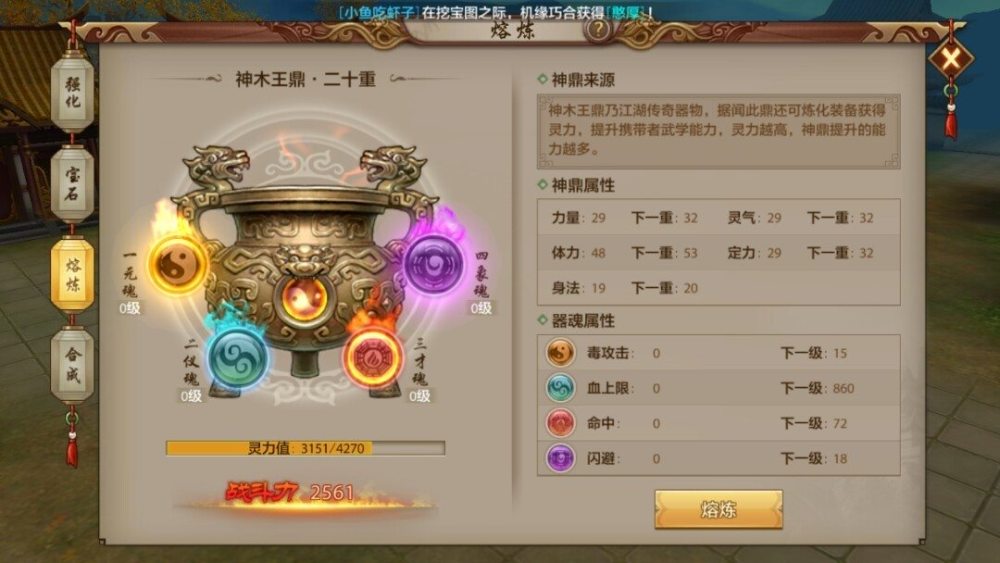Click player name 小鱼吃虾子 in announcement
This screenshot has width=1000, height=563.
pos(378,12)
